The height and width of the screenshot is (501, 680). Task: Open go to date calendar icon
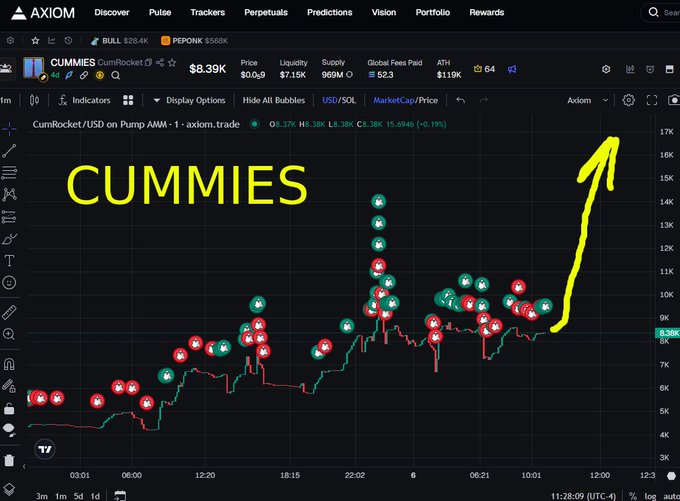tap(120, 495)
